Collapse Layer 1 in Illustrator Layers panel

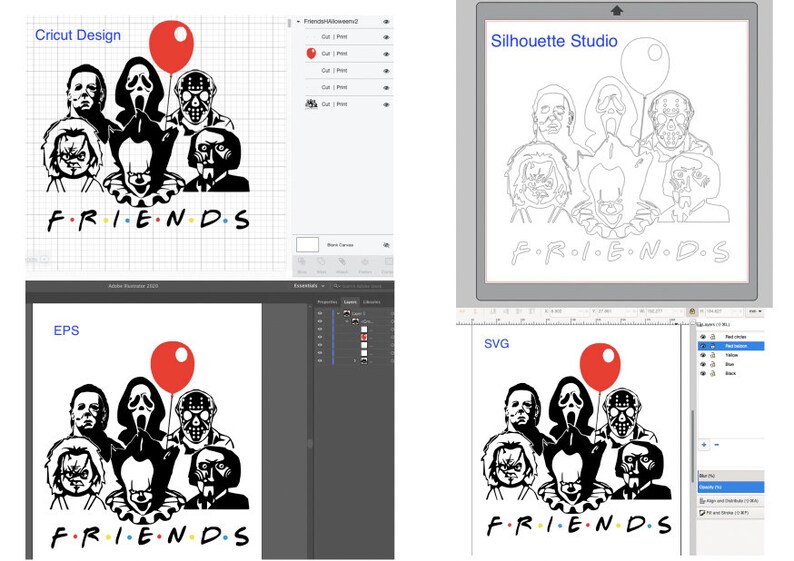tap(338, 314)
